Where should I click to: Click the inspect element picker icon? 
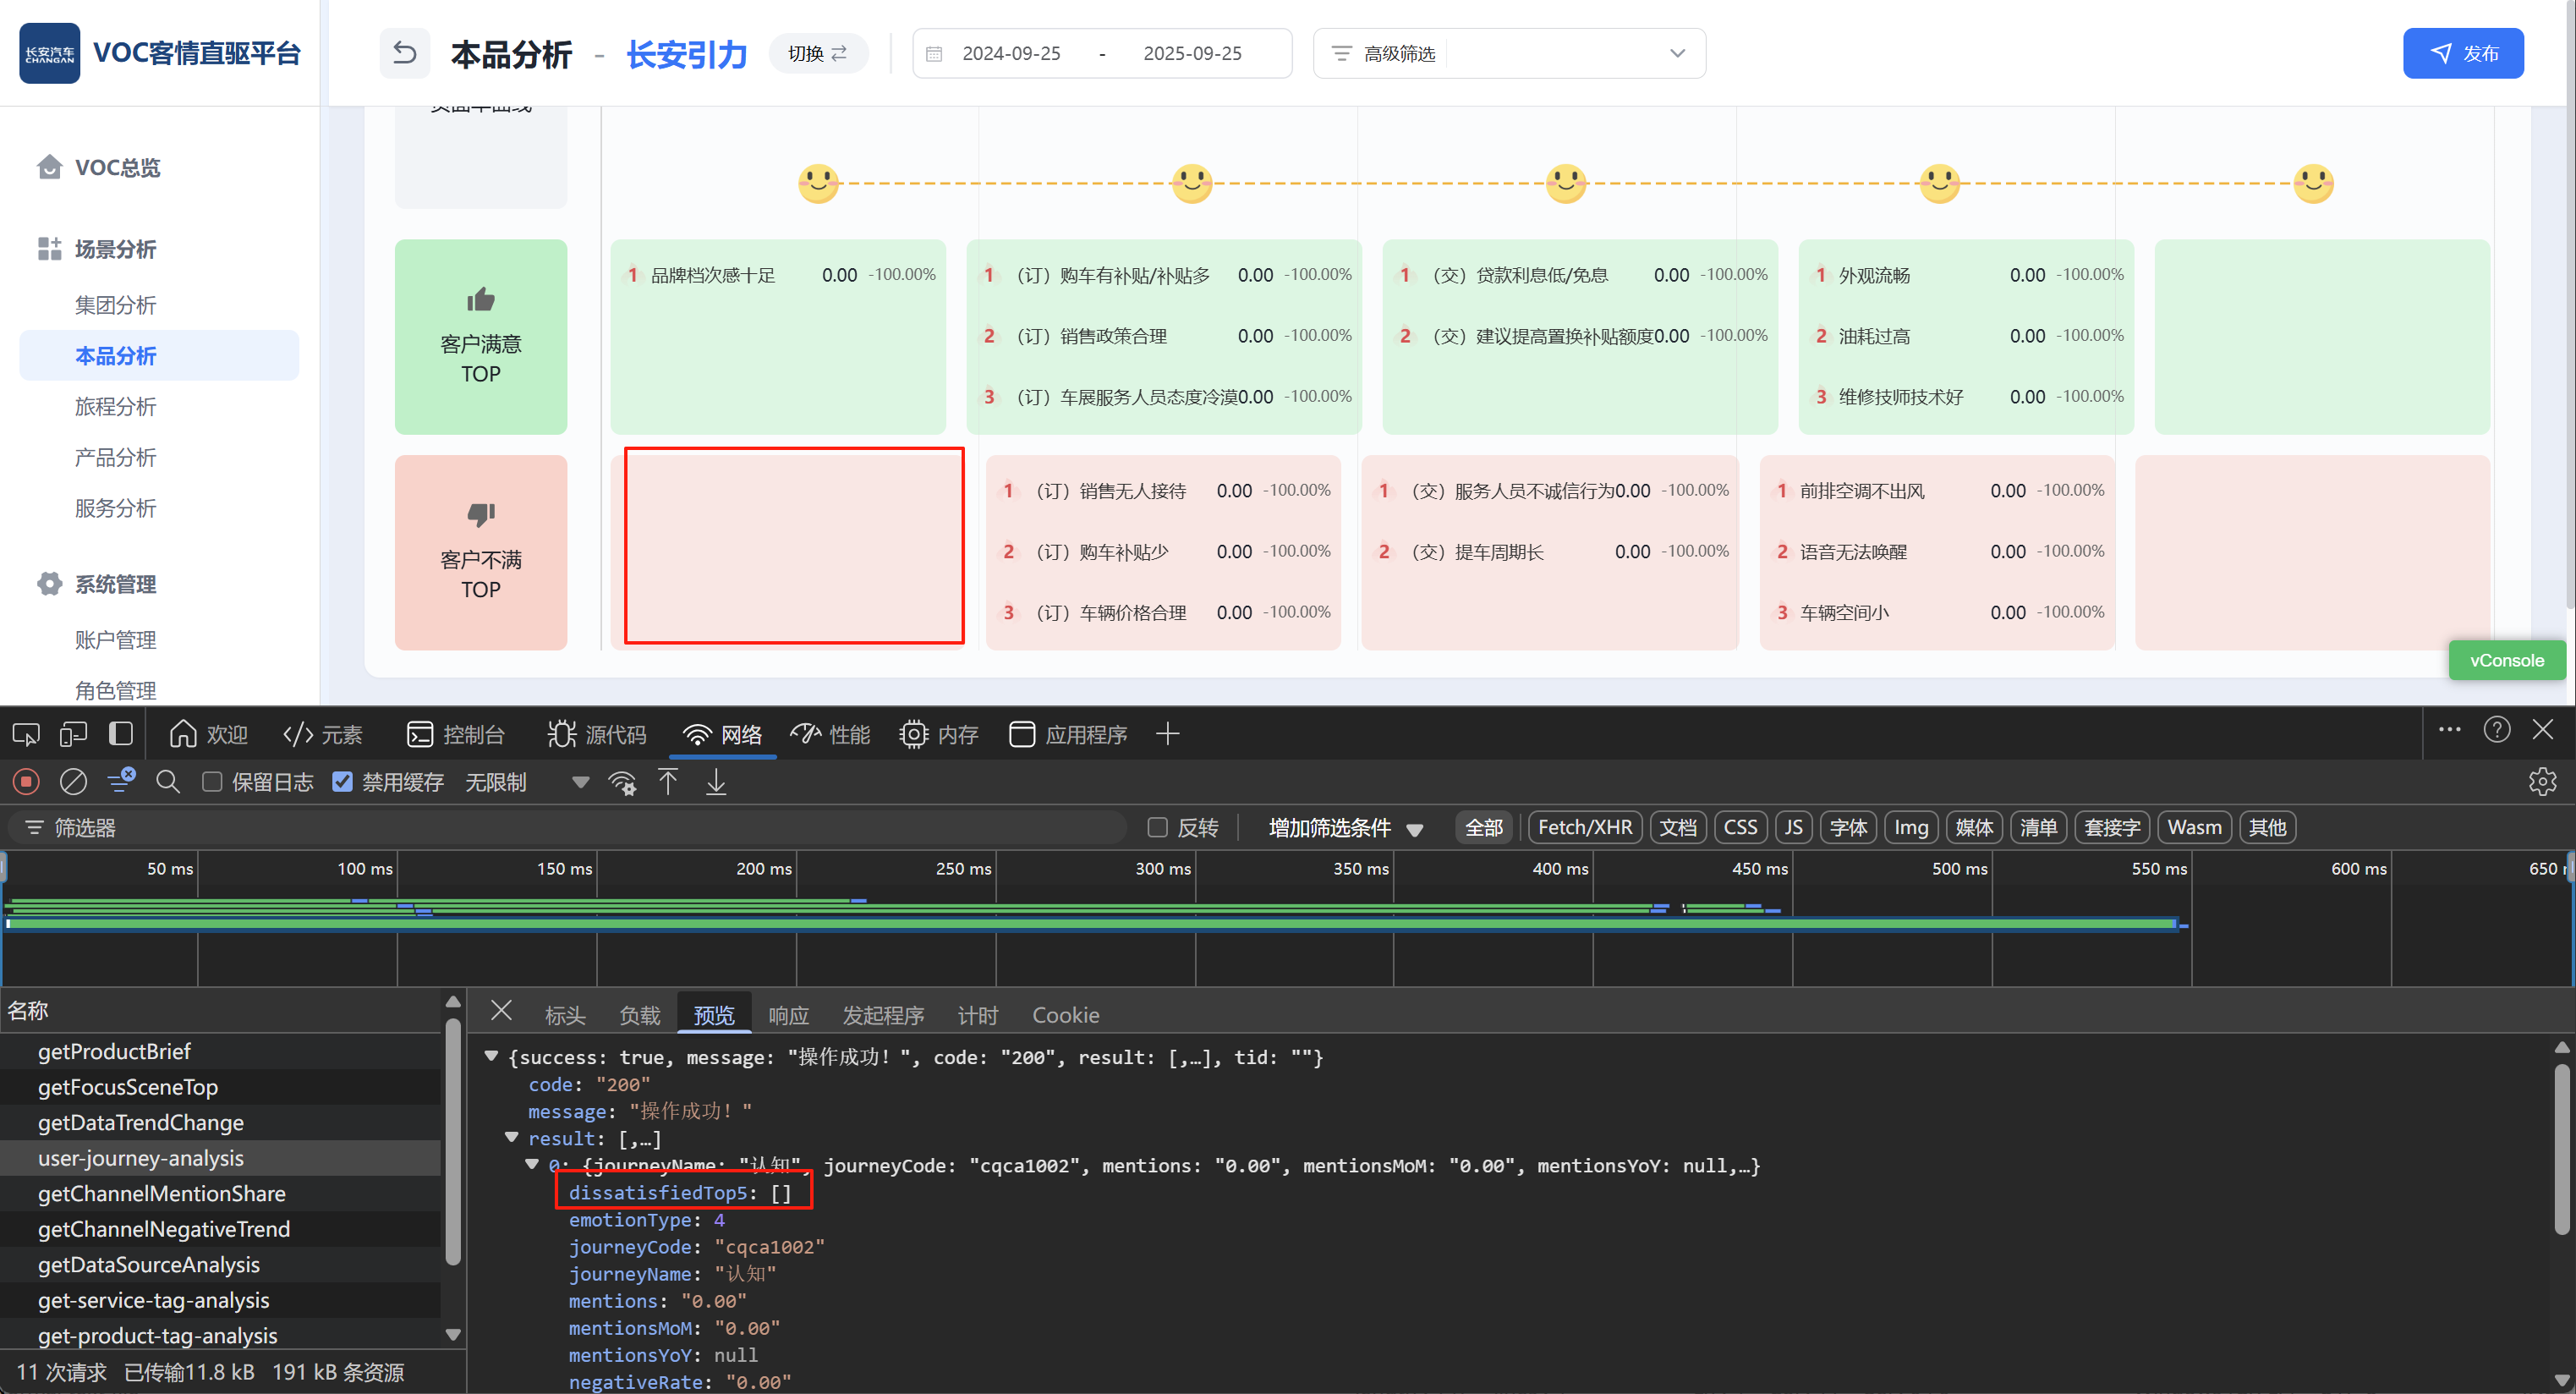pos(26,735)
